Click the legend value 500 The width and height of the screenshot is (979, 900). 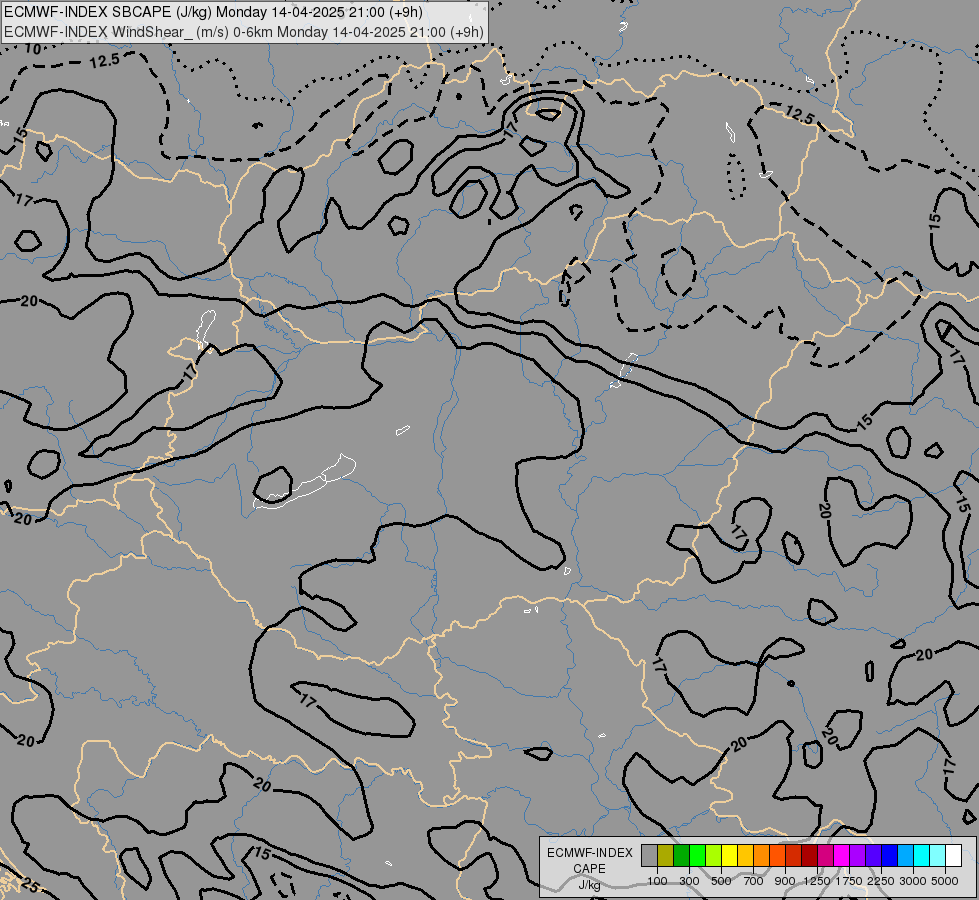click(x=721, y=881)
